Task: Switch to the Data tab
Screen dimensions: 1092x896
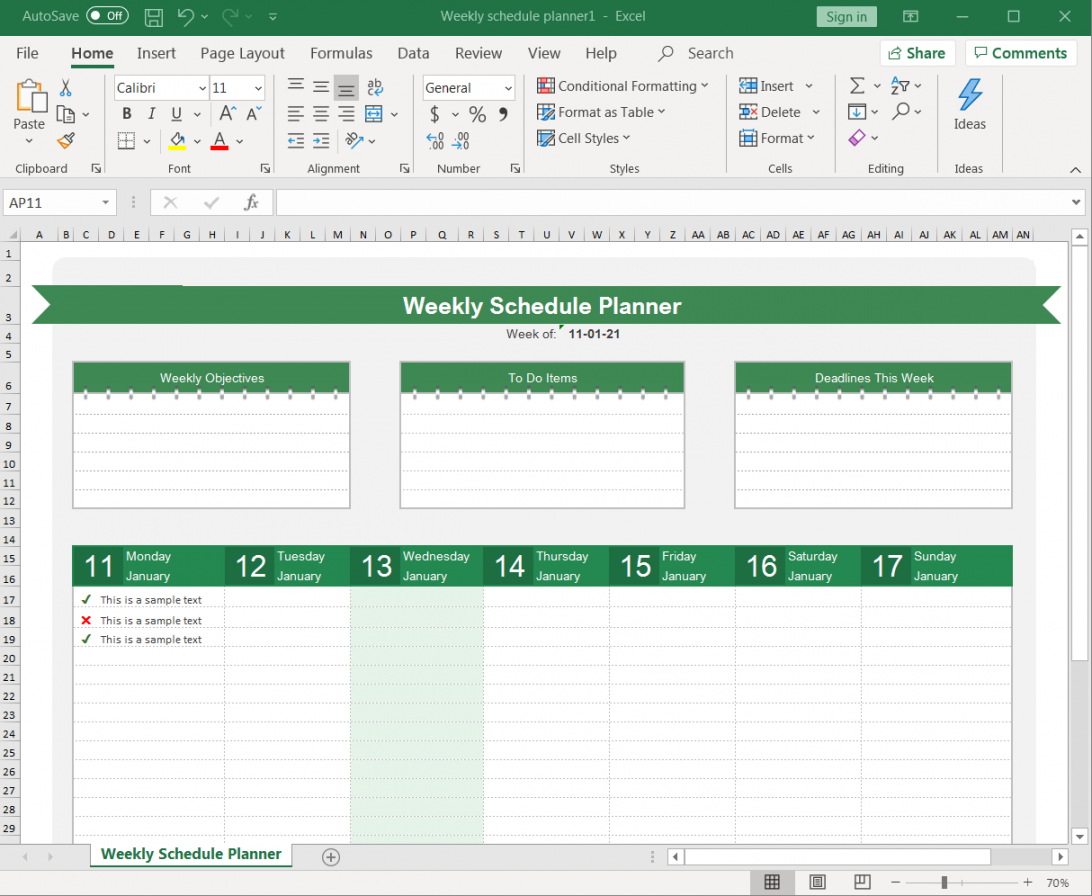Action: pos(413,53)
